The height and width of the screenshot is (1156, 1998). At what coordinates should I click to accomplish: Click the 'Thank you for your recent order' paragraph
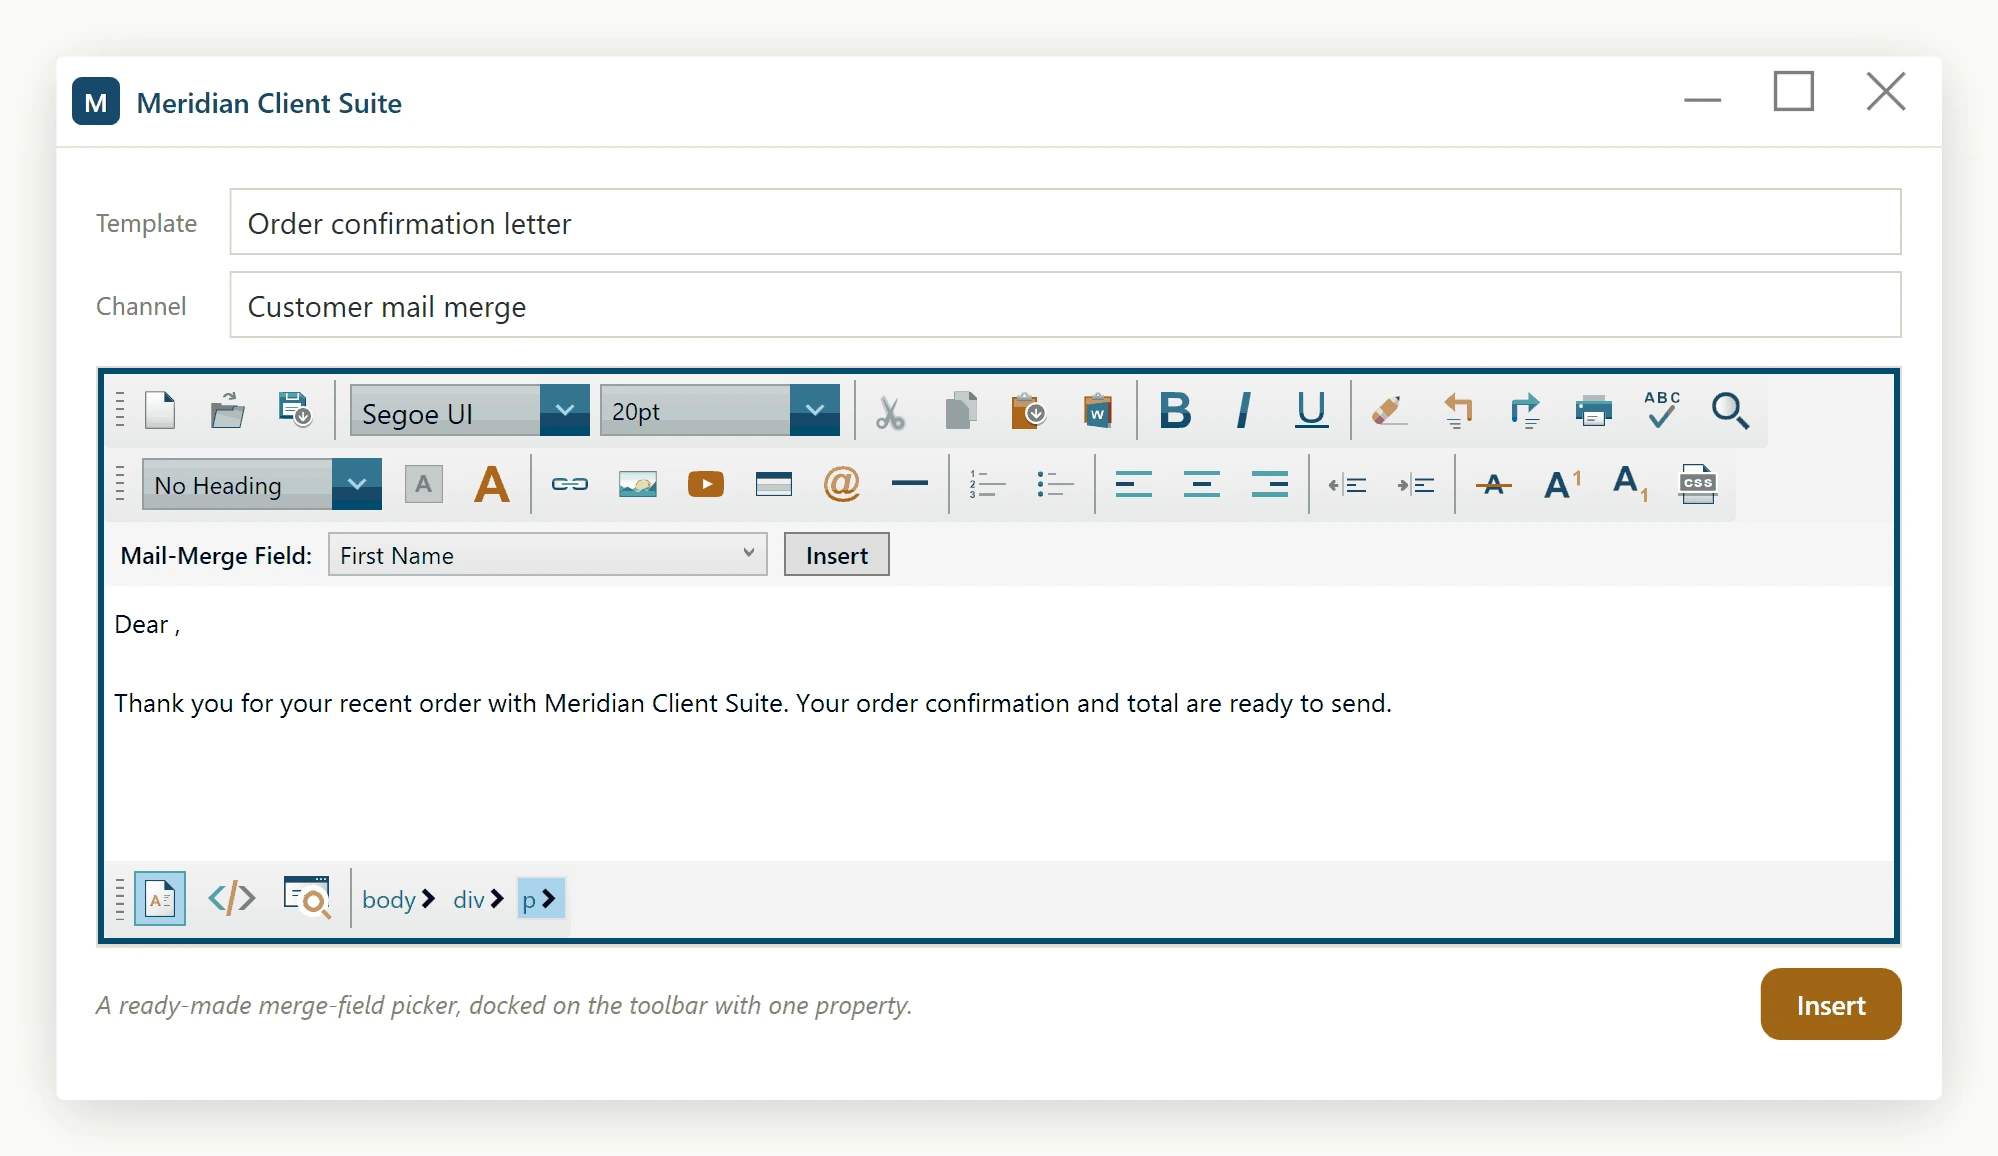752,703
